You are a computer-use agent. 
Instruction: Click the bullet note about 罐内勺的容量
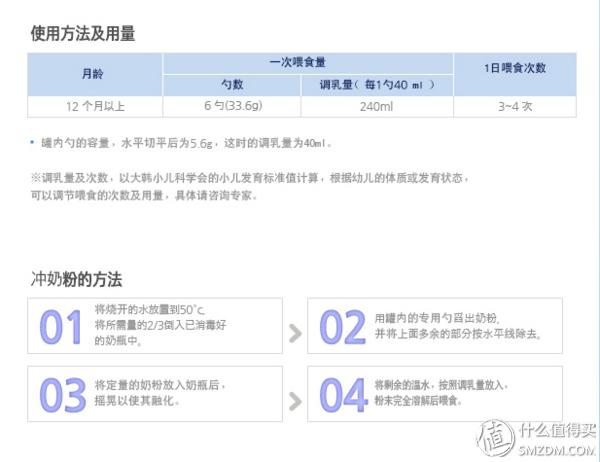[x=182, y=143]
